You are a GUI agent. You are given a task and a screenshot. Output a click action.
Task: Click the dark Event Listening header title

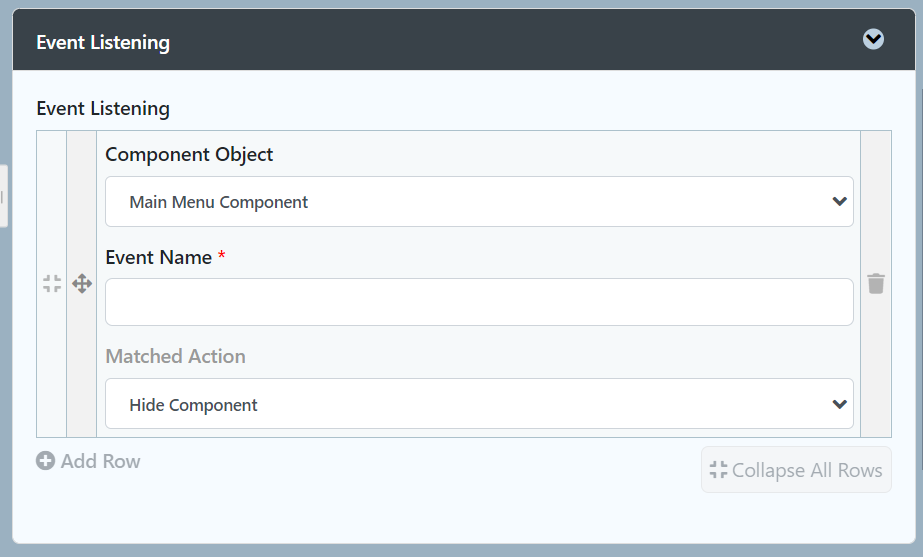(103, 42)
